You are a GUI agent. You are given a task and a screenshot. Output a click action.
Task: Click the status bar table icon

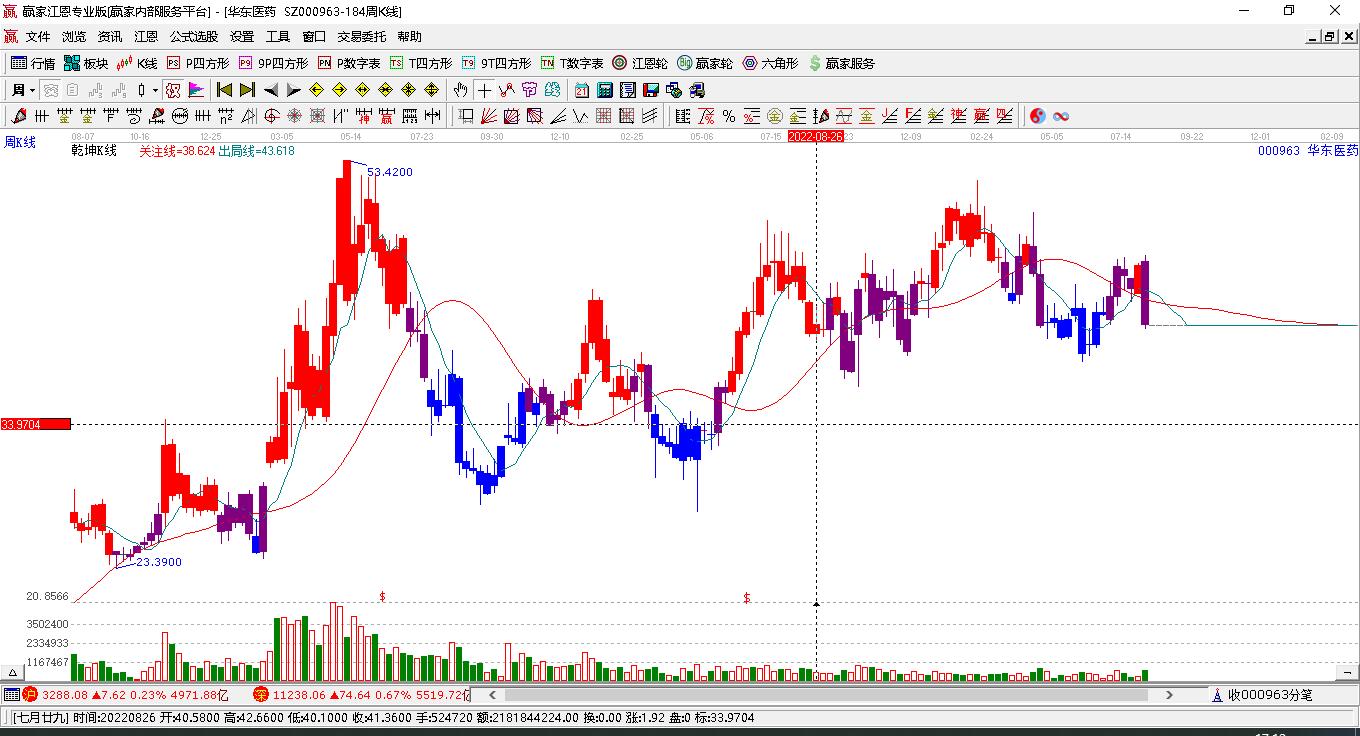tap(11, 694)
